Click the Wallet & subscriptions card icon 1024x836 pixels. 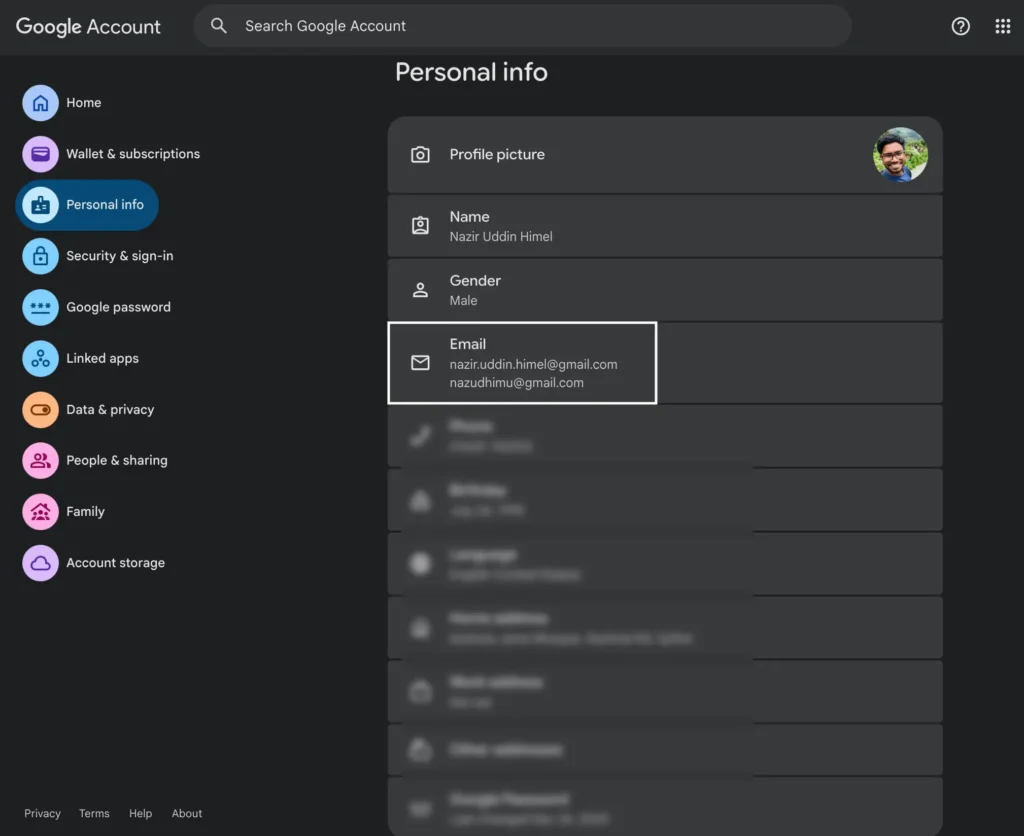tap(40, 154)
